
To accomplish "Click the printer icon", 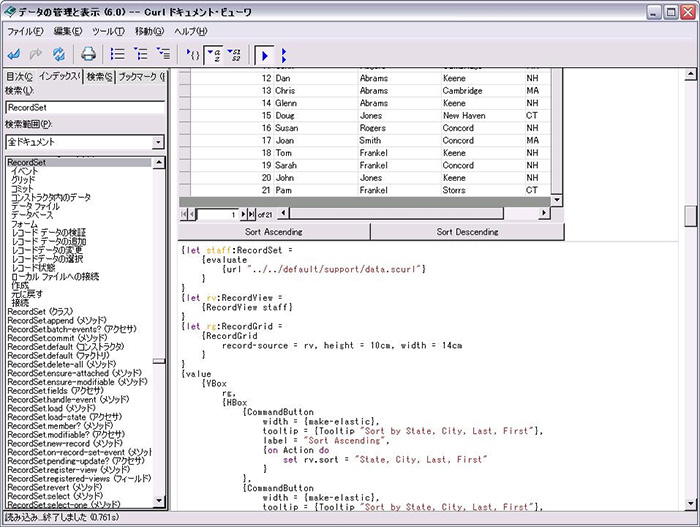I will tap(88, 53).
